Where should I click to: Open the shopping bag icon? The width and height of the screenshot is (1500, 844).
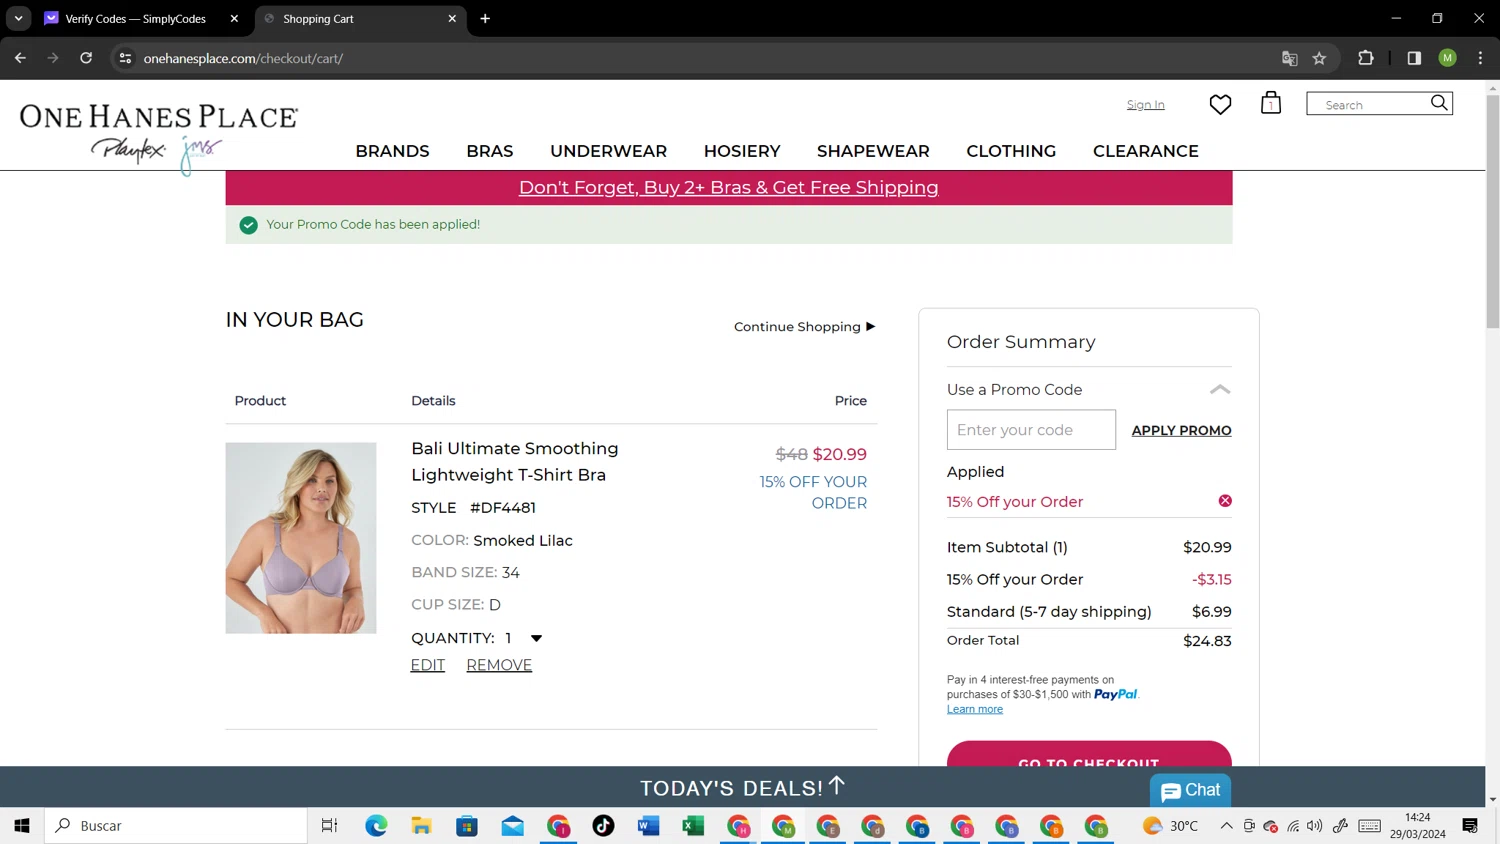click(1271, 103)
